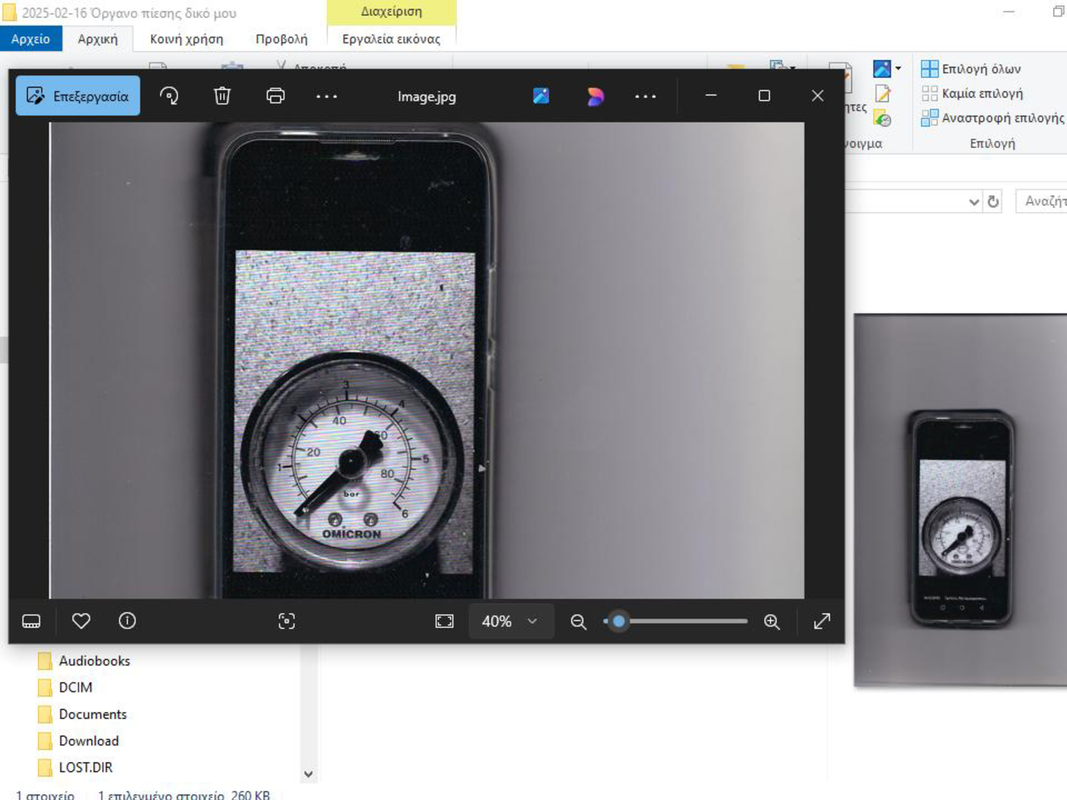1067x800 pixels.
Task: Show file info with the info icon
Action: coord(127,621)
